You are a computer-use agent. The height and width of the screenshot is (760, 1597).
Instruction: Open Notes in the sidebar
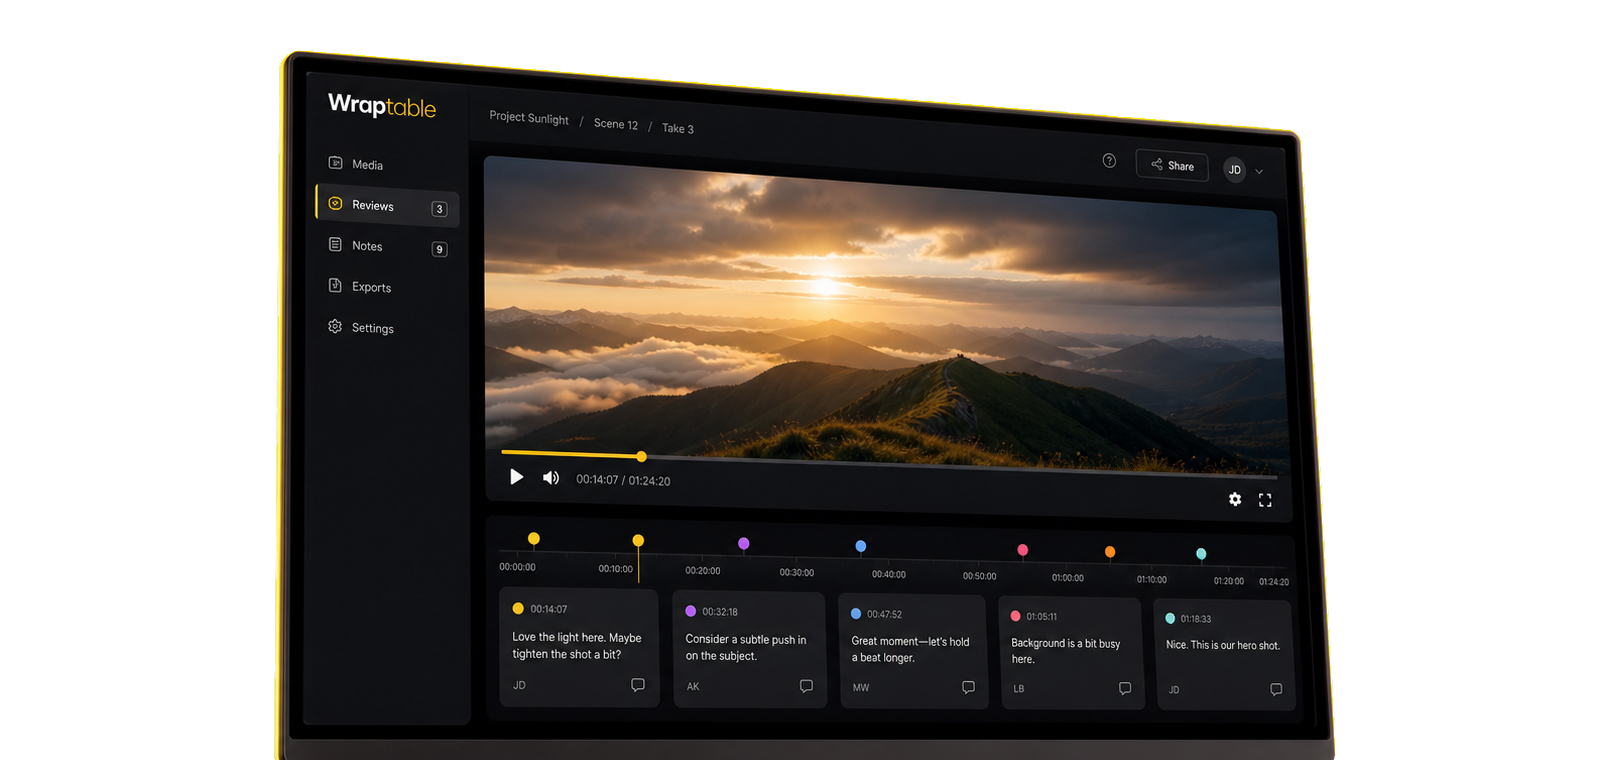[387, 247]
